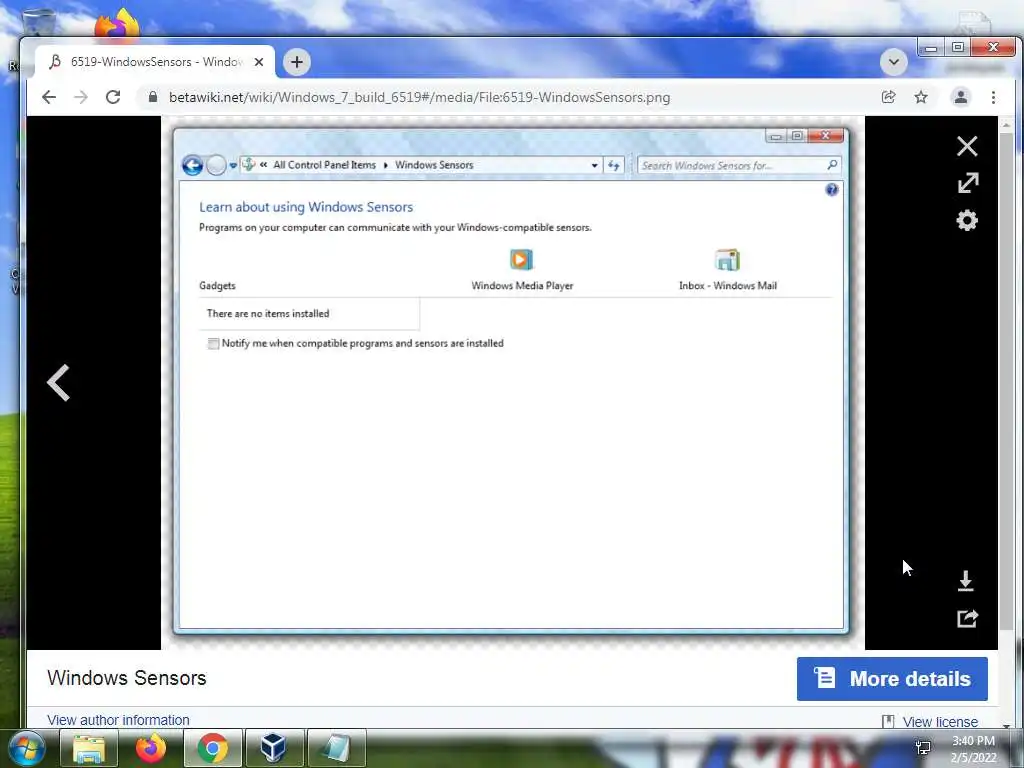
Task: Open VirtualBox from the taskbar
Action: (x=274, y=748)
